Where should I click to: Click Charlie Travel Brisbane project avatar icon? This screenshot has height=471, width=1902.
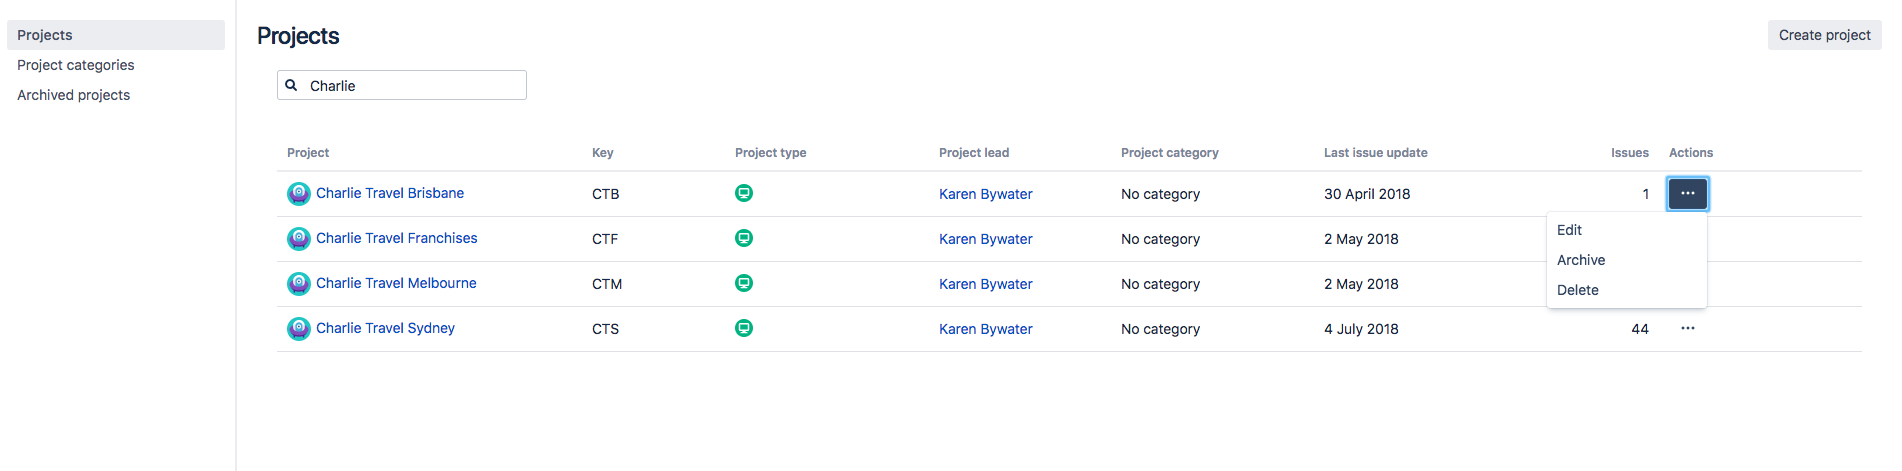pyautogui.click(x=298, y=194)
